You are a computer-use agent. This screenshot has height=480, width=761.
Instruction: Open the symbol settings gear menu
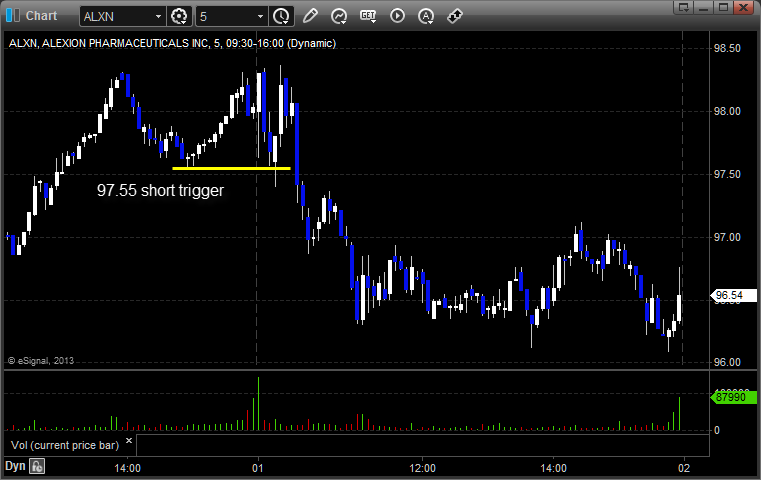[x=179, y=17]
